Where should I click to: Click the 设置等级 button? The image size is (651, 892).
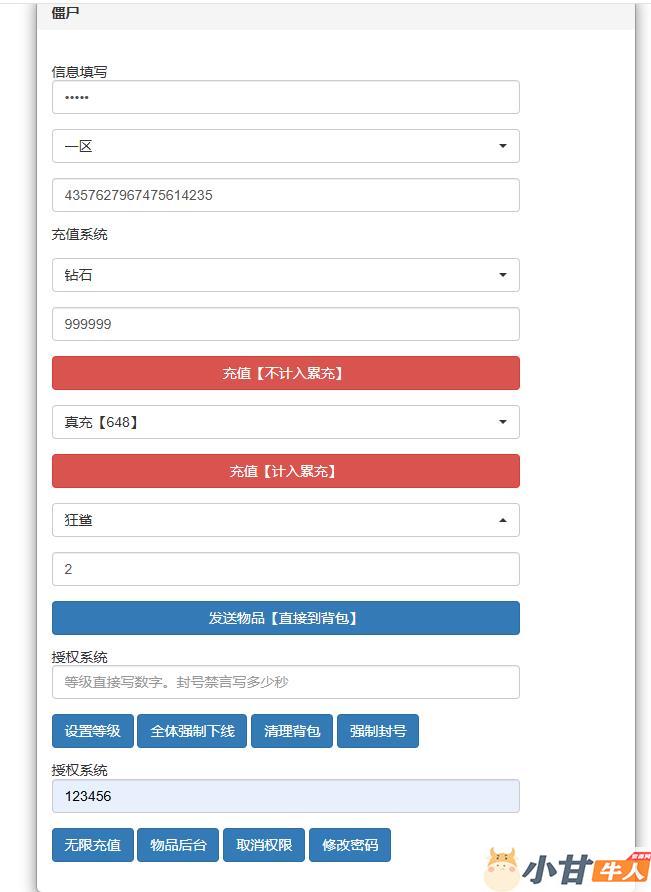coord(92,731)
